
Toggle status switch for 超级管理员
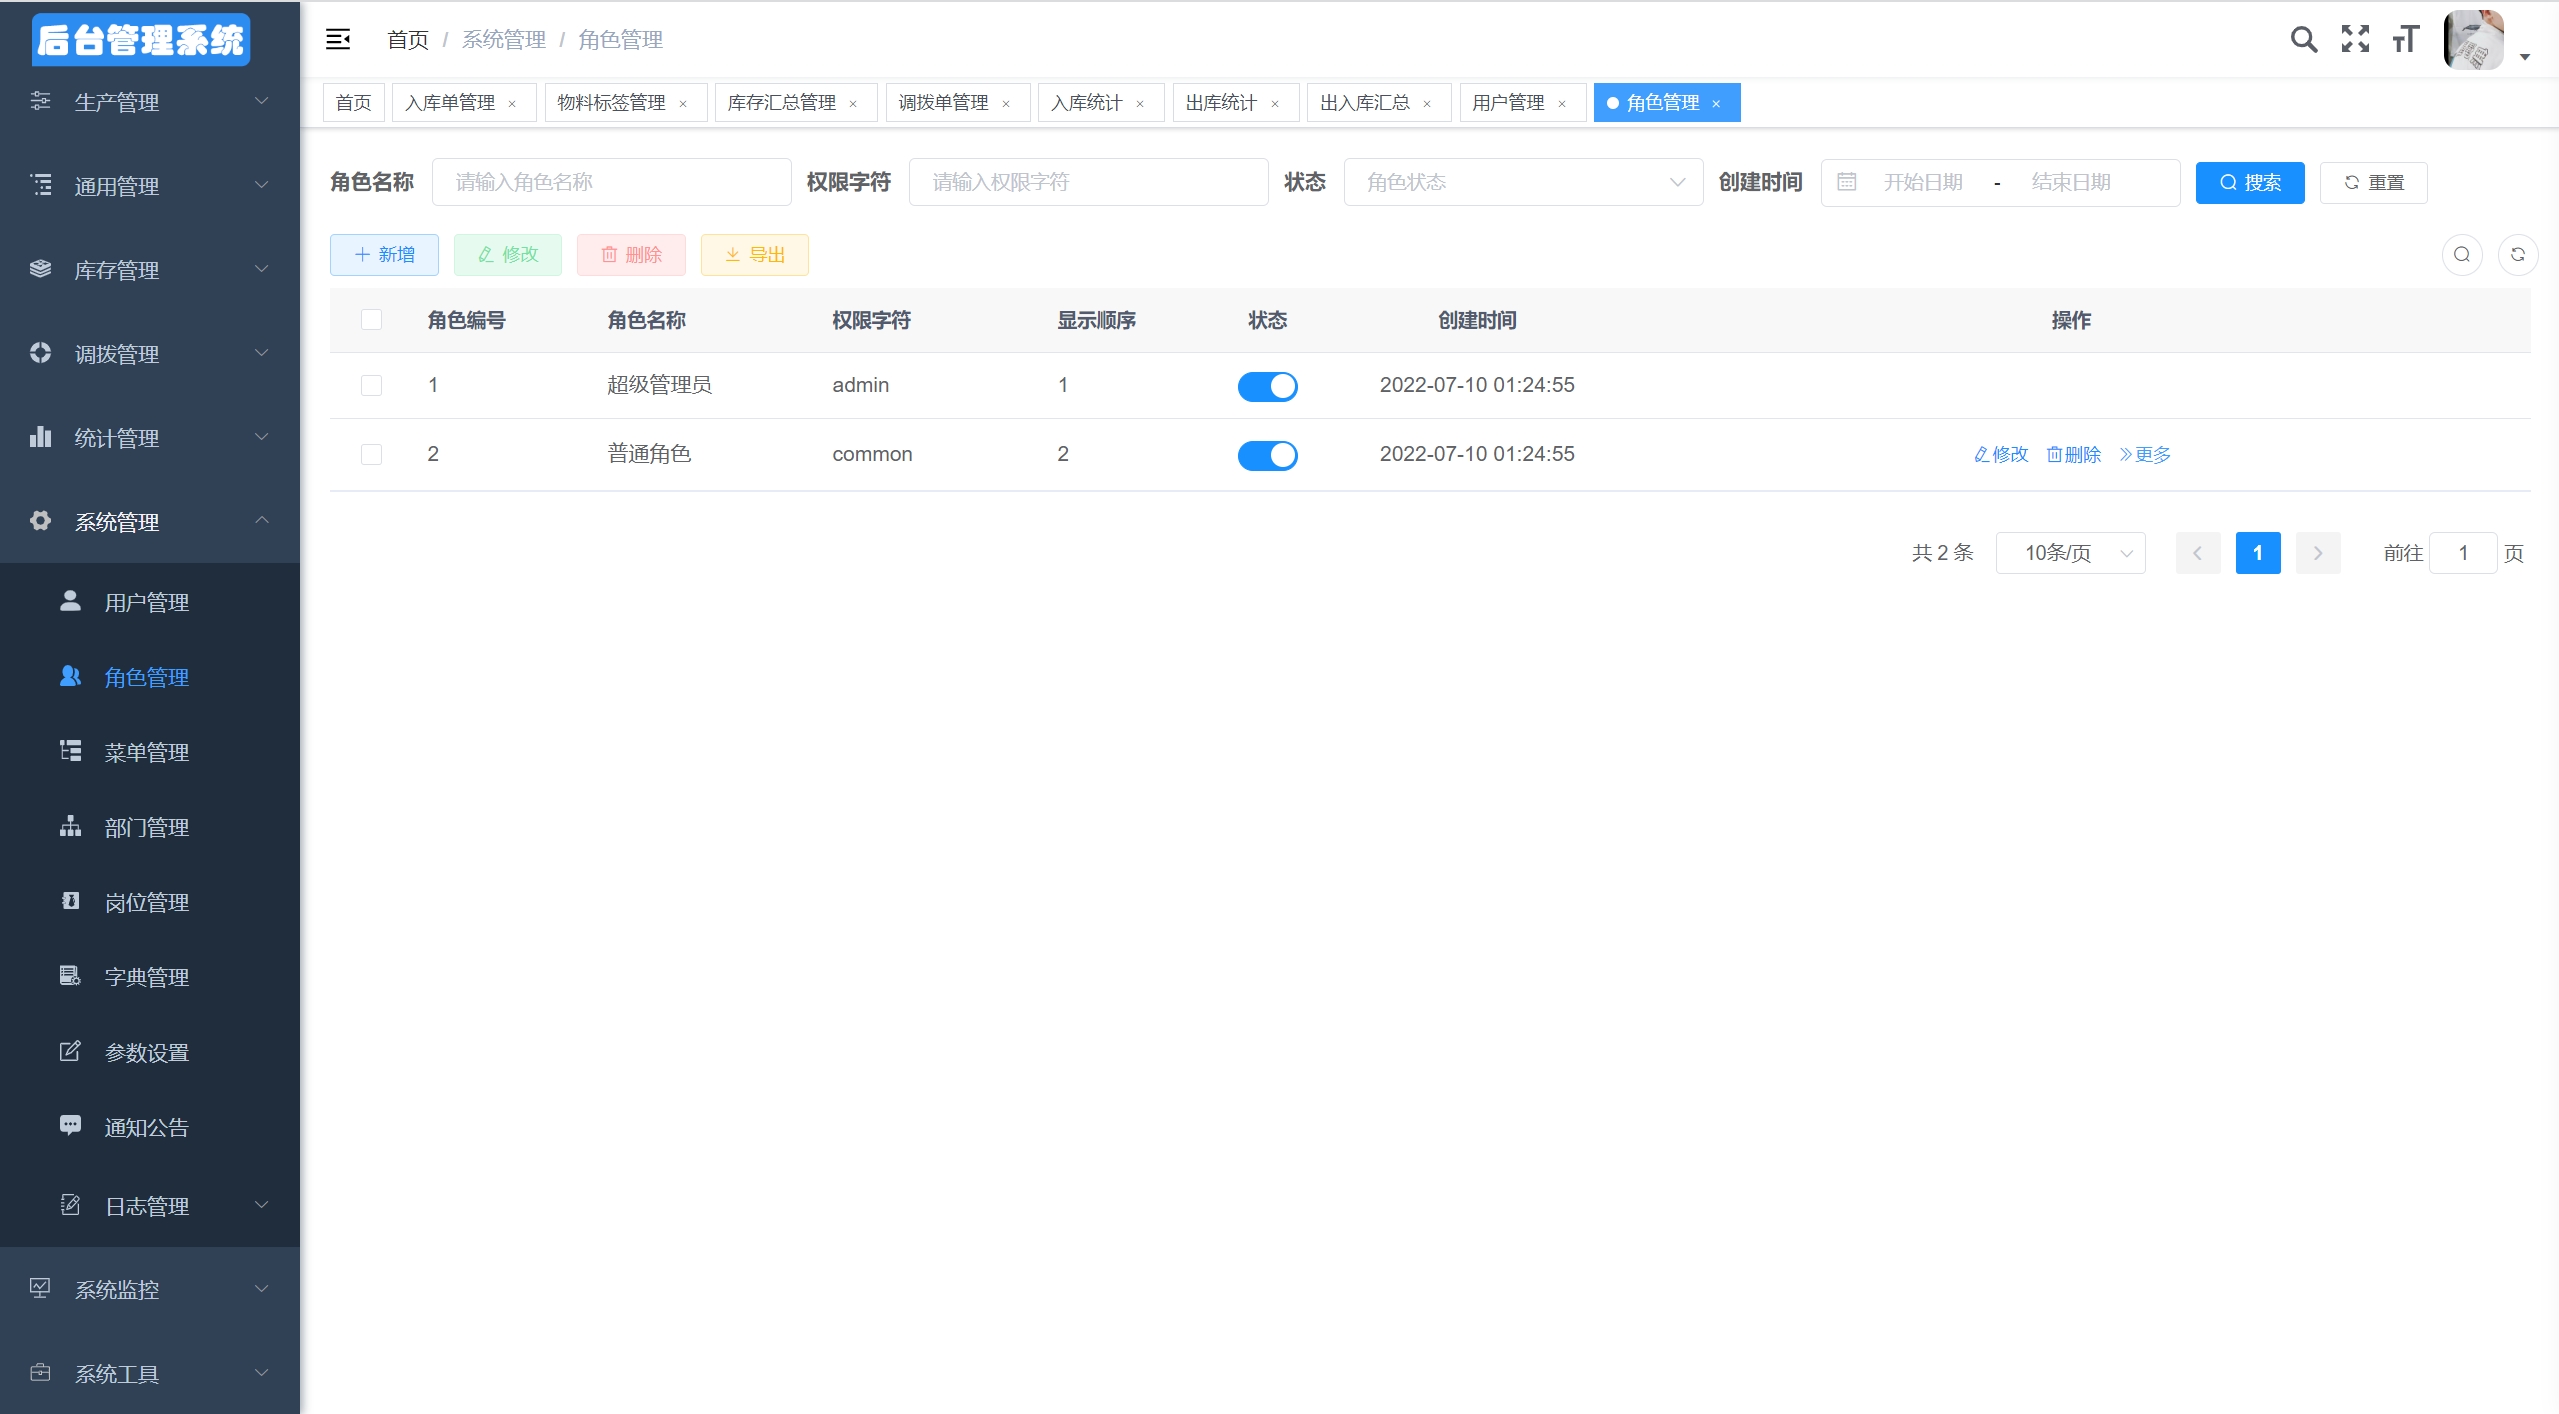pos(1267,386)
